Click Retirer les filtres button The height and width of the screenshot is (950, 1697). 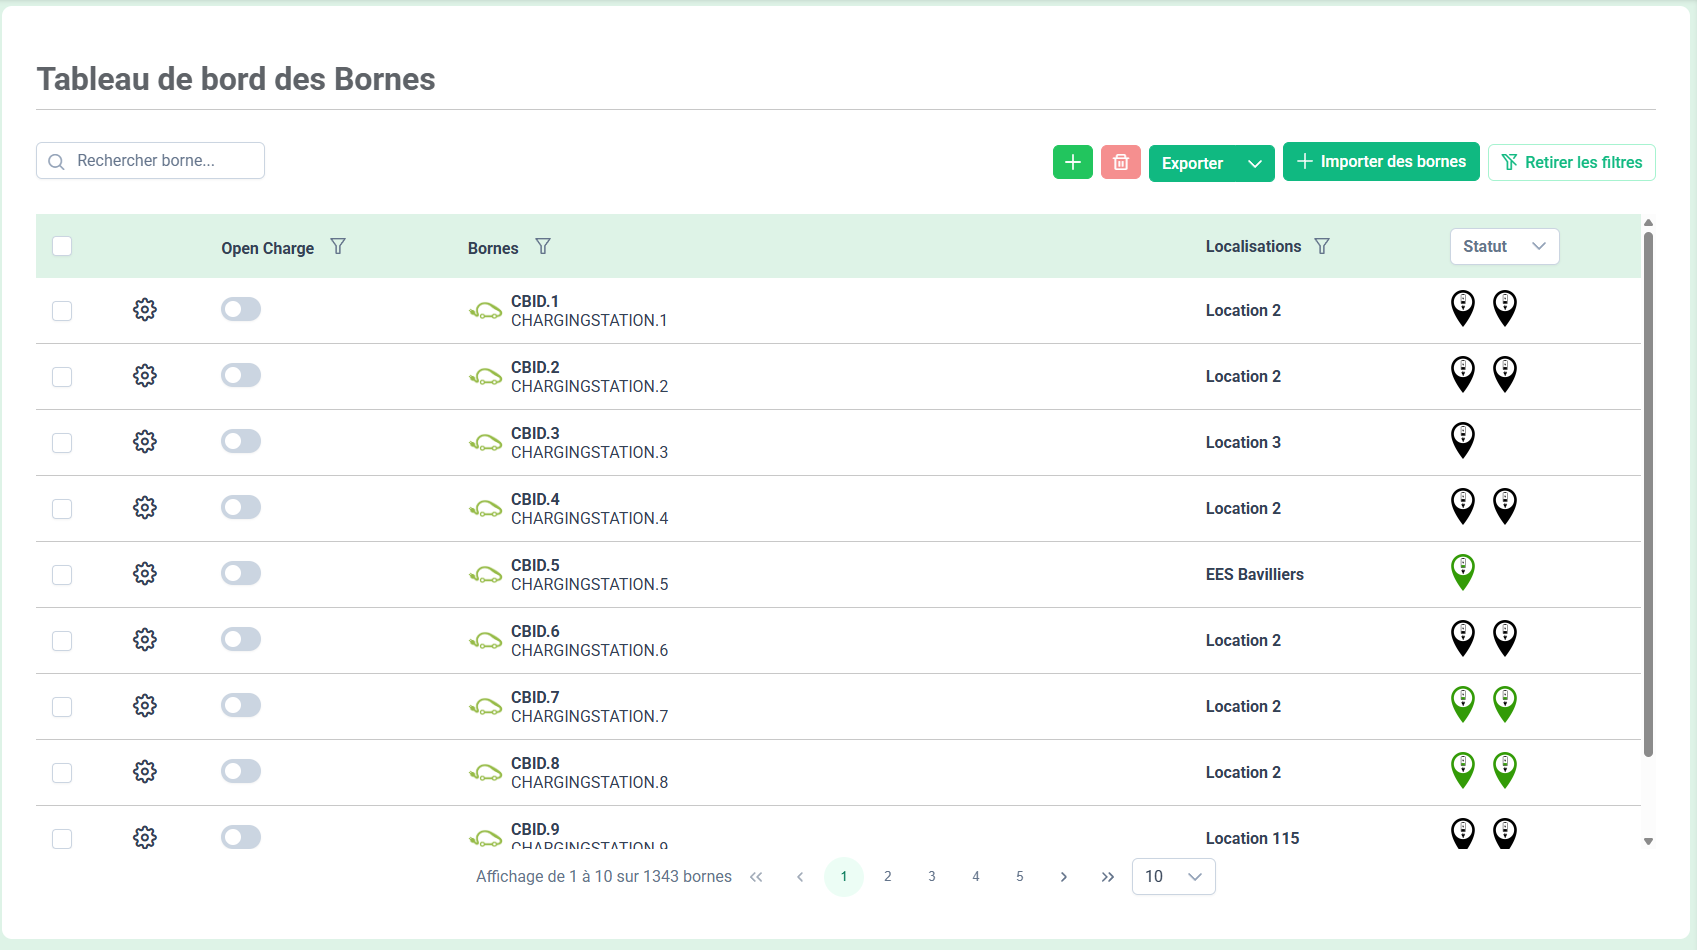pos(1571,163)
